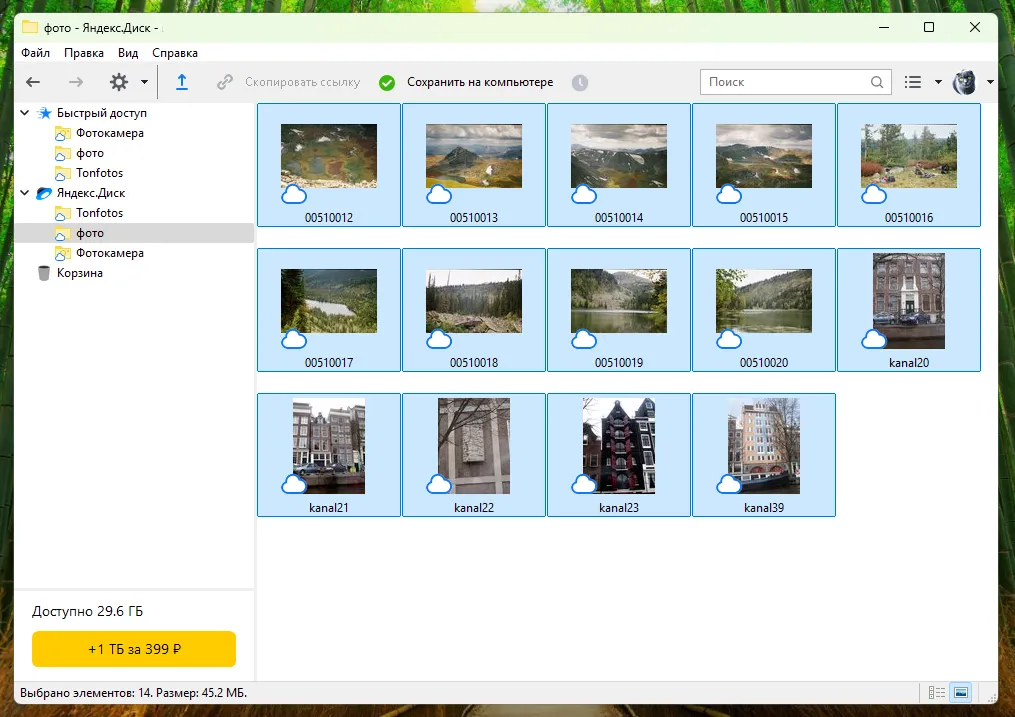This screenshot has width=1015, height=717.
Task: Open dropdown arrow next to settings gear
Action: click(144, 82)
